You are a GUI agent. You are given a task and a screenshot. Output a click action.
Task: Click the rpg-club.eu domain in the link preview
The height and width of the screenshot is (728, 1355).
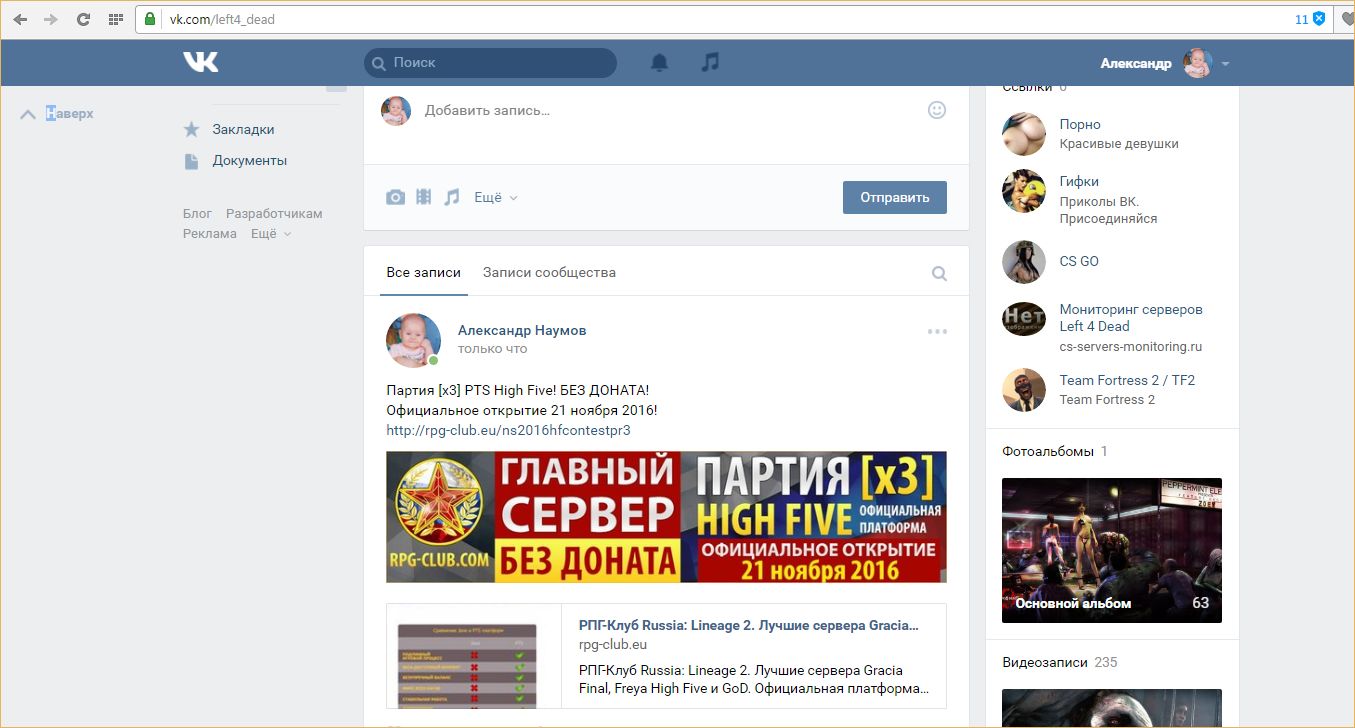point(613,645)
